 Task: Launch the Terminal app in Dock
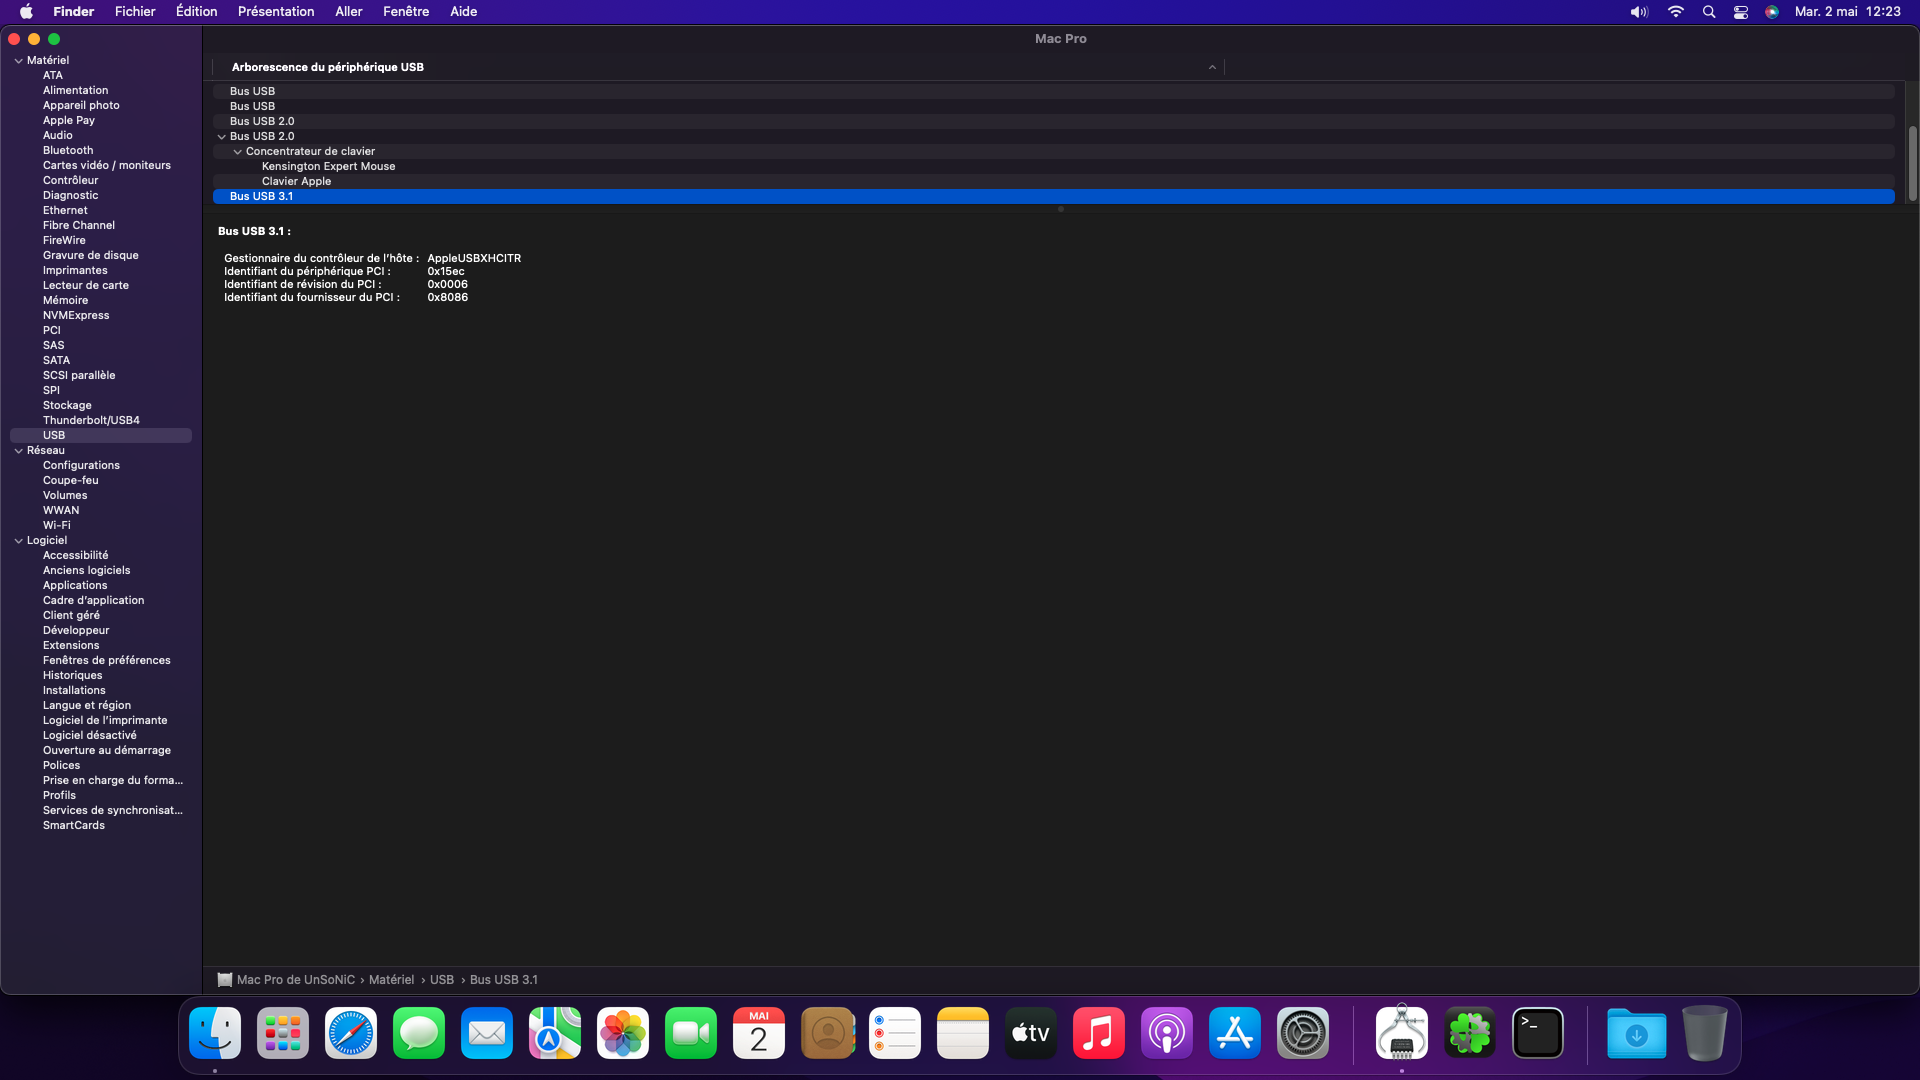point(1537,1033)
